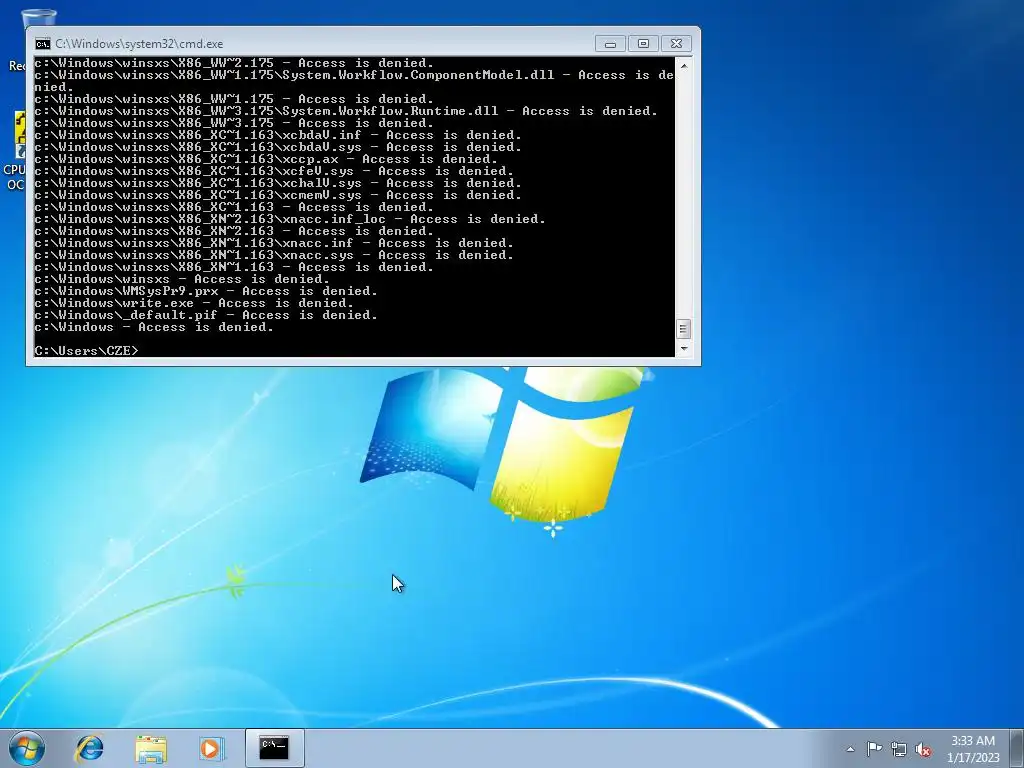Image resolution: width=1024 pixels, height=768 pixels.
Task: Click the Show desktop strip
Action: click(1017, 748)
